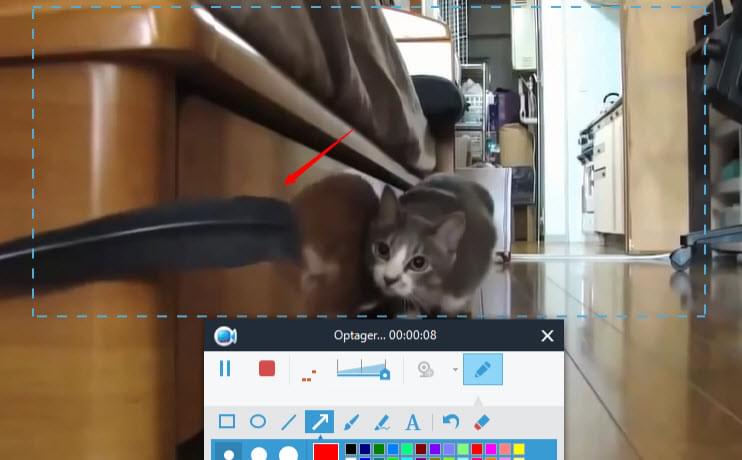Select the Ellipse drawing tool
This screenshot has height=460, width=742.
point(257,422)
